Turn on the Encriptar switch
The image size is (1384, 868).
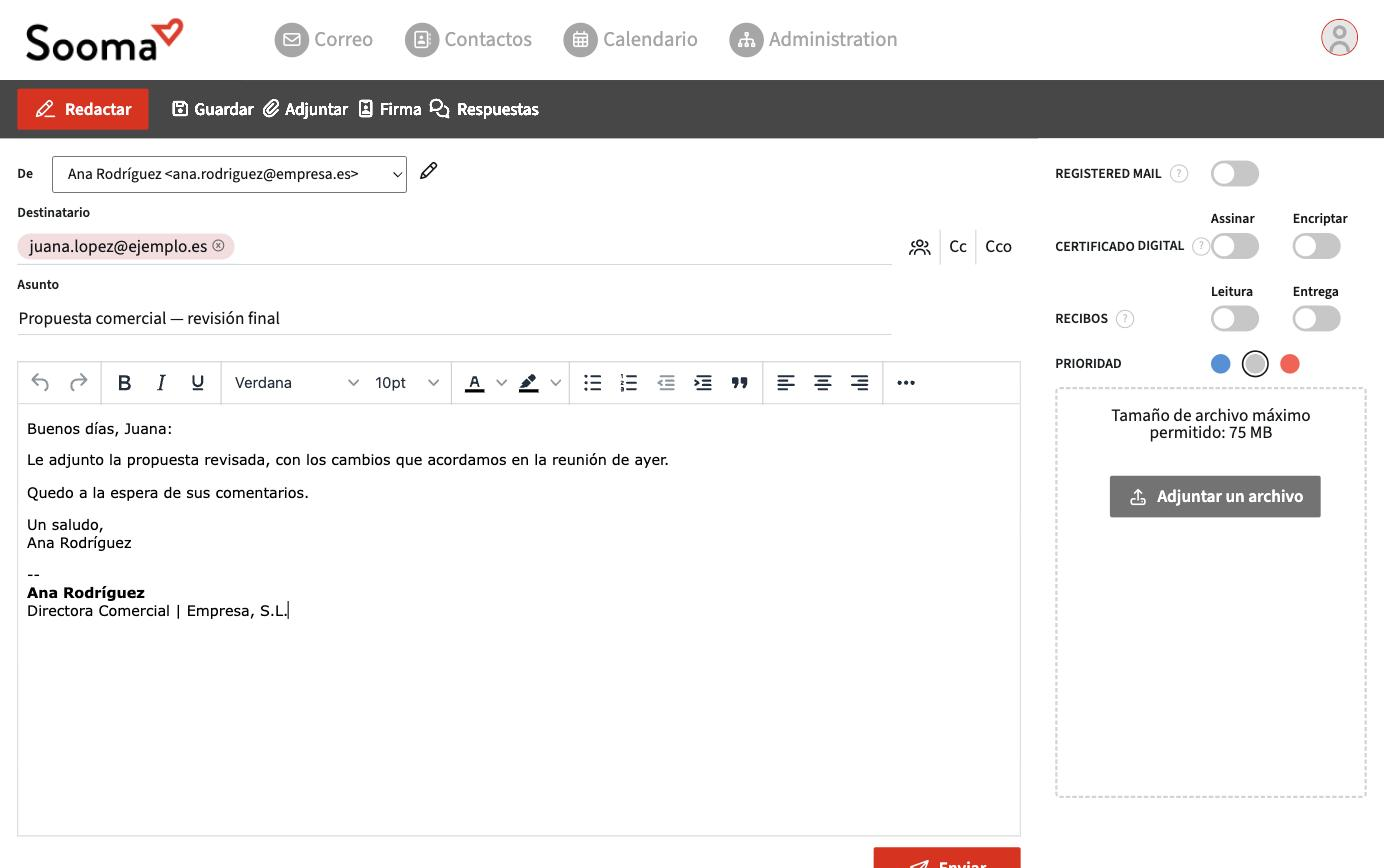point(1316,246)
